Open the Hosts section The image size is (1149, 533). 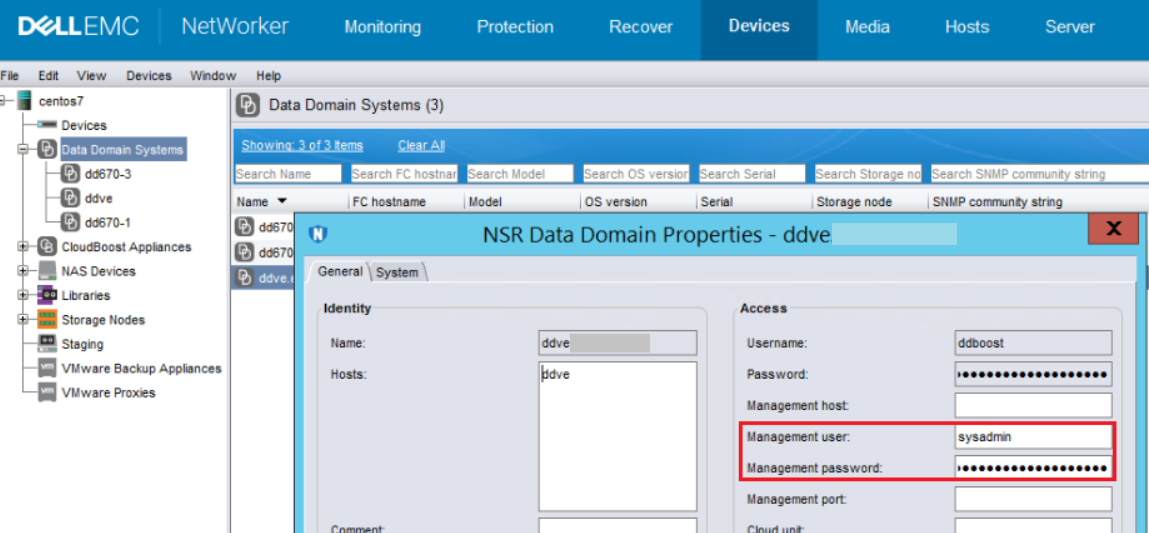[967, 27]
